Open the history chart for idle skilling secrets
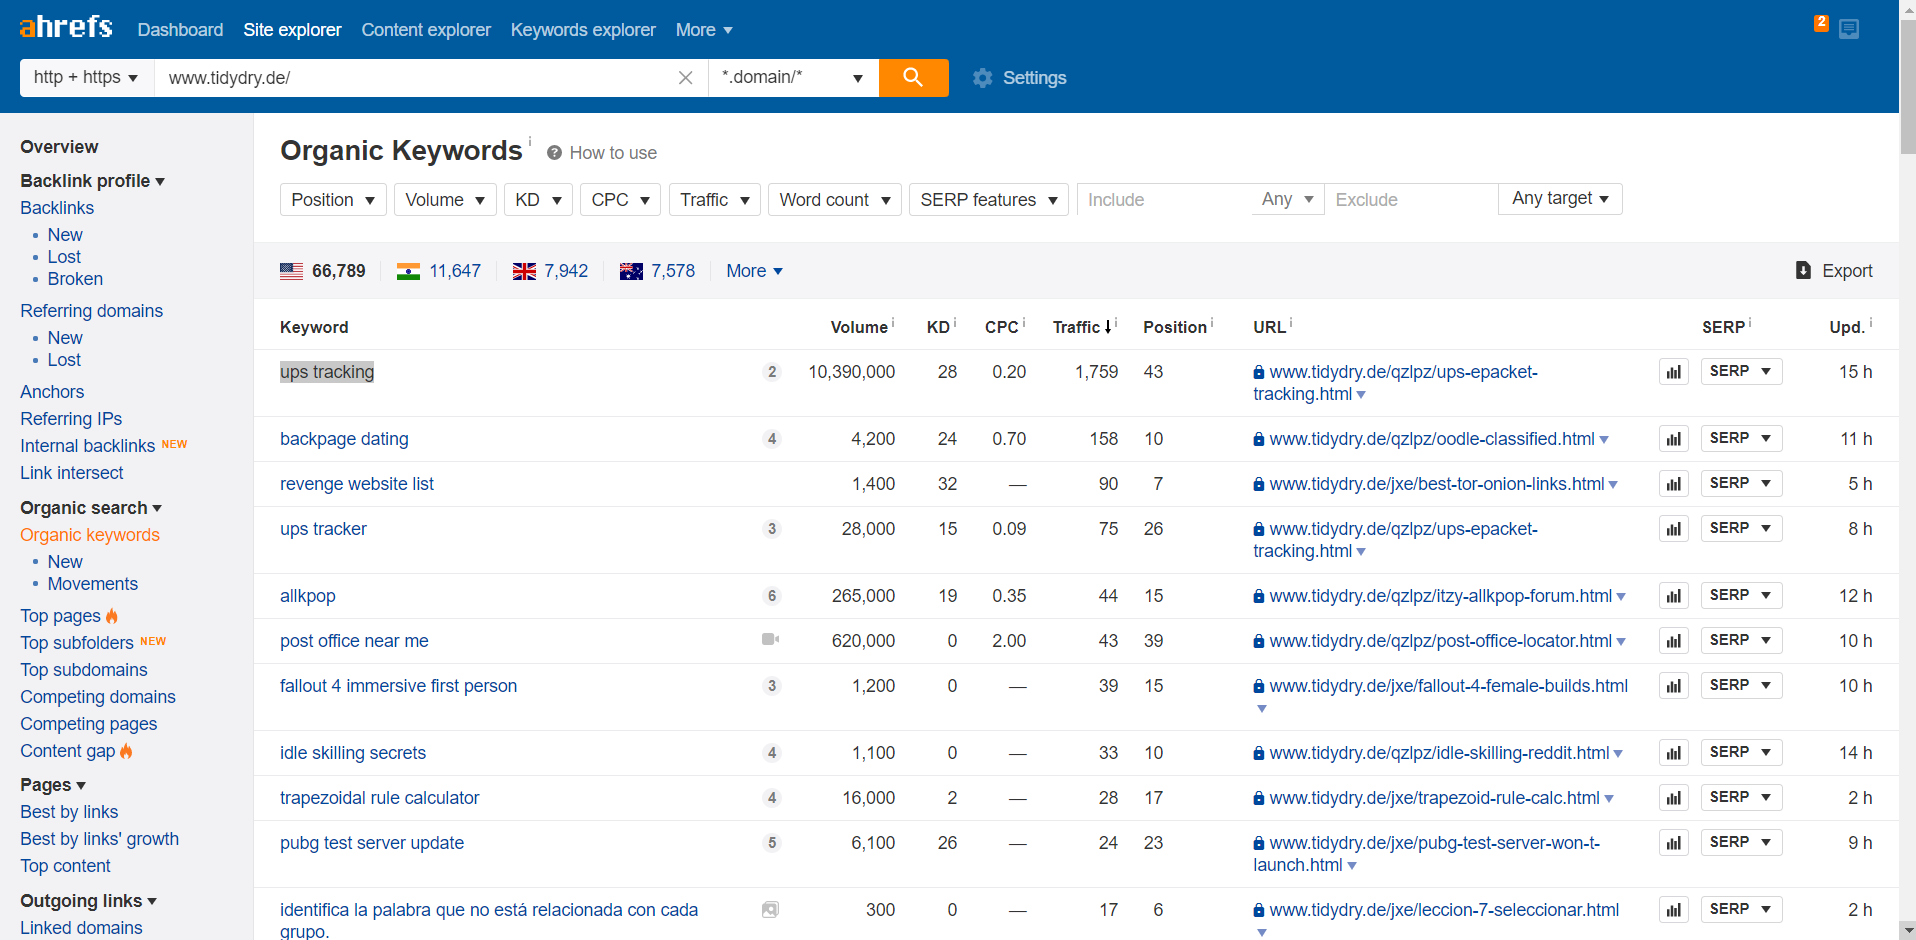The height and width of the screenshot is (940, 1916). pyautogui.click(x=1674, y=753)
